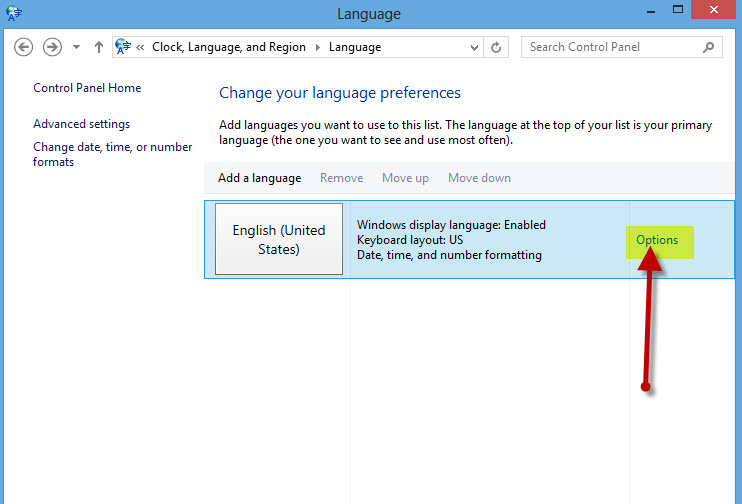Click the Back navigation arrow

[x=23, y=47]
